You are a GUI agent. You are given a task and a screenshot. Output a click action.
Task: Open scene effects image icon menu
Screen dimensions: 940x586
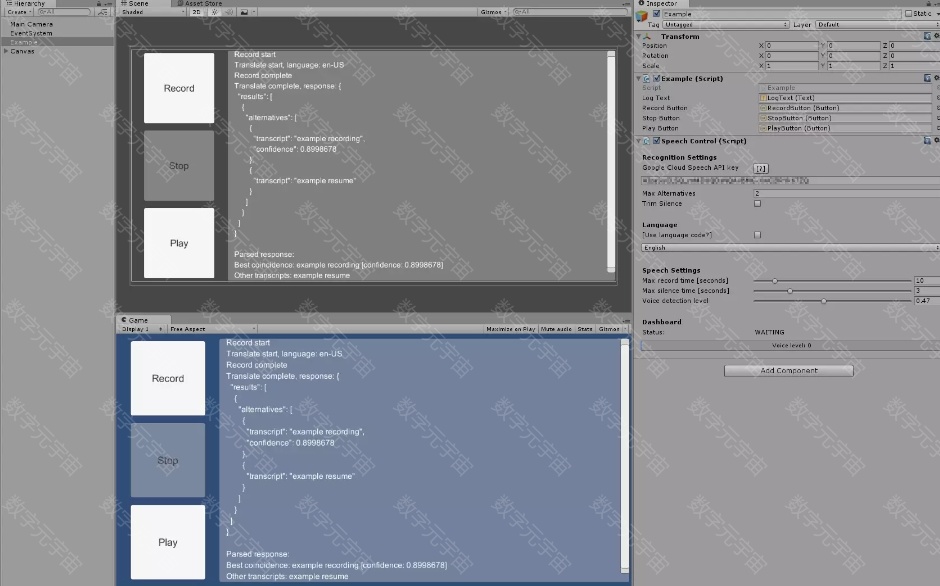(243, 13)
